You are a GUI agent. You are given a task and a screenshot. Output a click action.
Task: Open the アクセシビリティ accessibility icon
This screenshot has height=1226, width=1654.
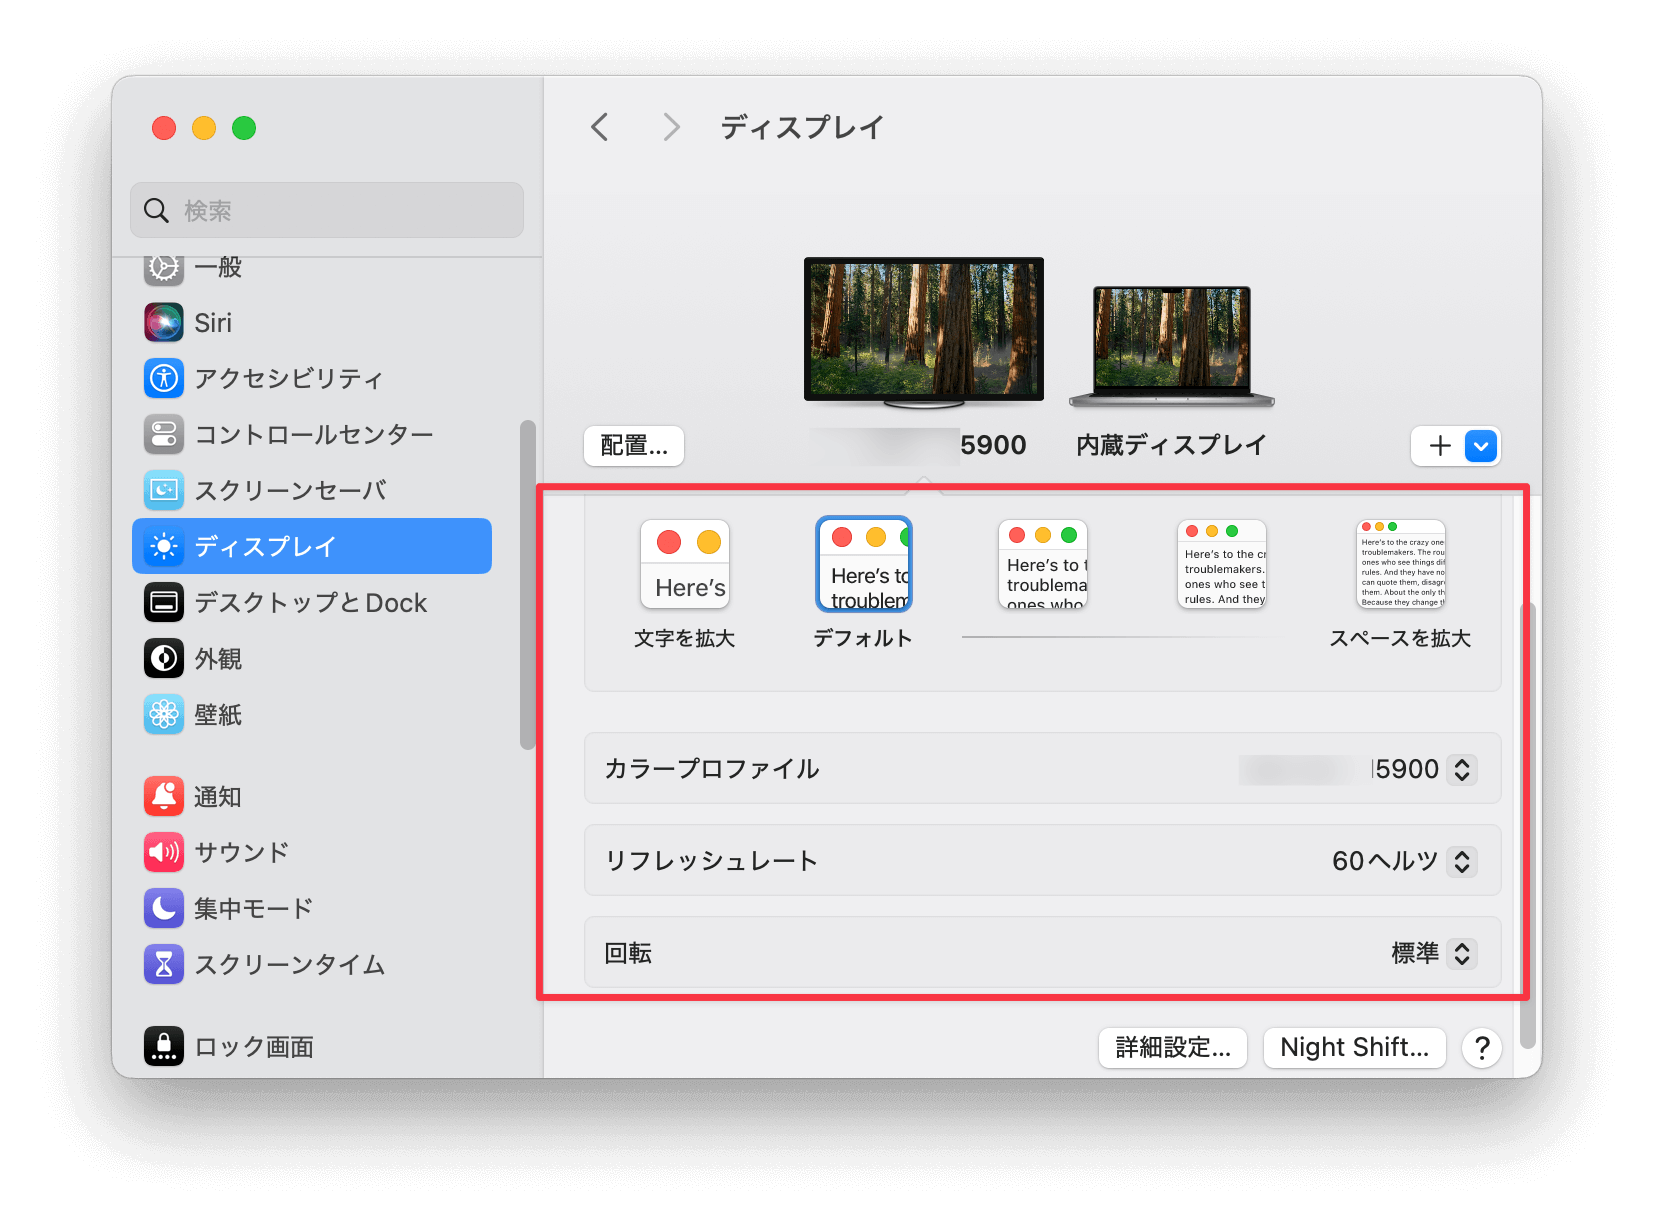tap(164, 378)
